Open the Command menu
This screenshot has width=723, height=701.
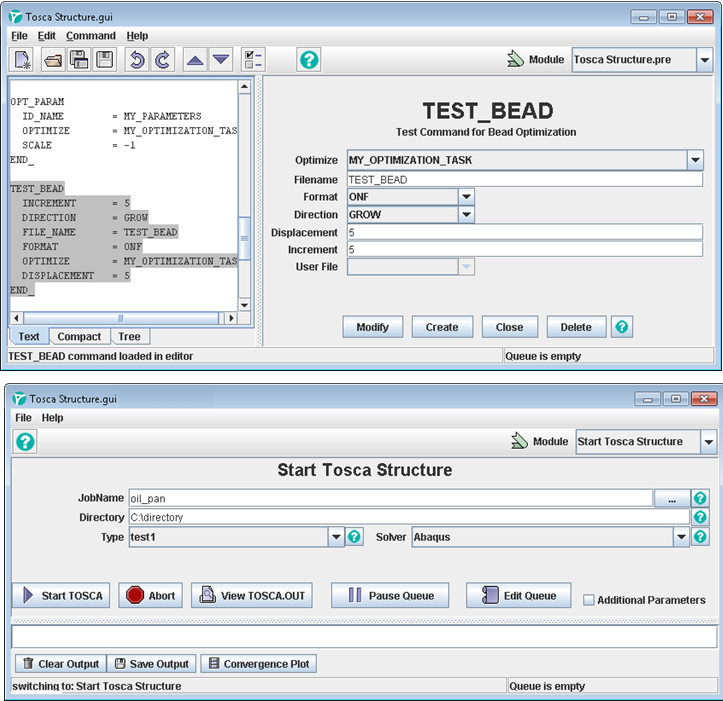91,36
